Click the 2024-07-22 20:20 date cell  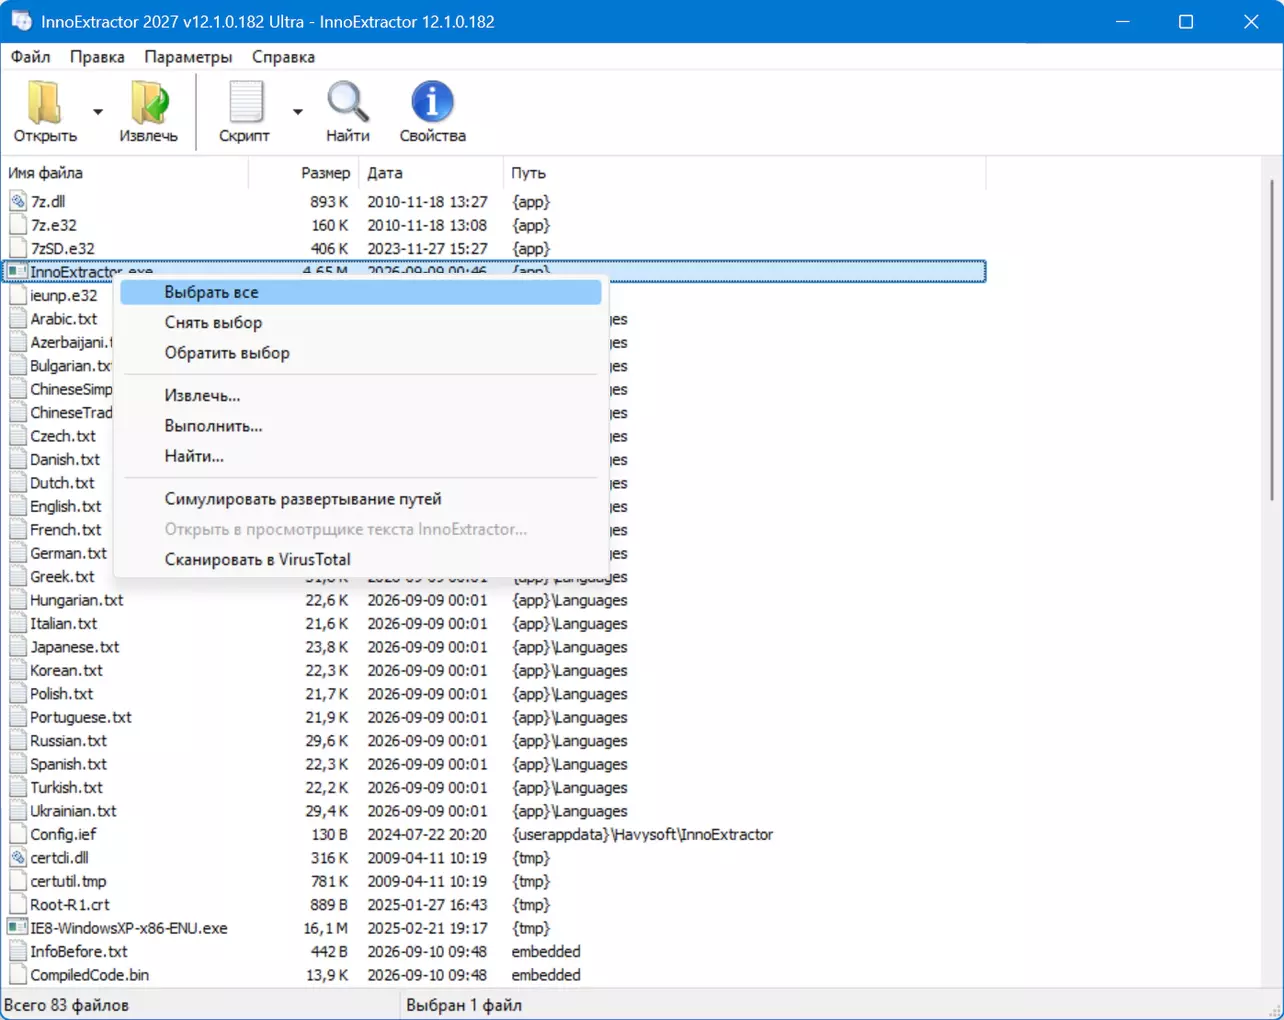pyautogui.click(x=427, y=834)
